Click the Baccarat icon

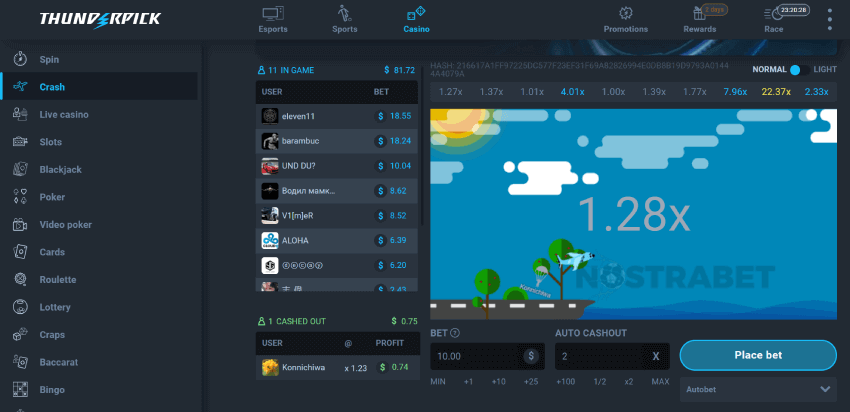point(20,362)
